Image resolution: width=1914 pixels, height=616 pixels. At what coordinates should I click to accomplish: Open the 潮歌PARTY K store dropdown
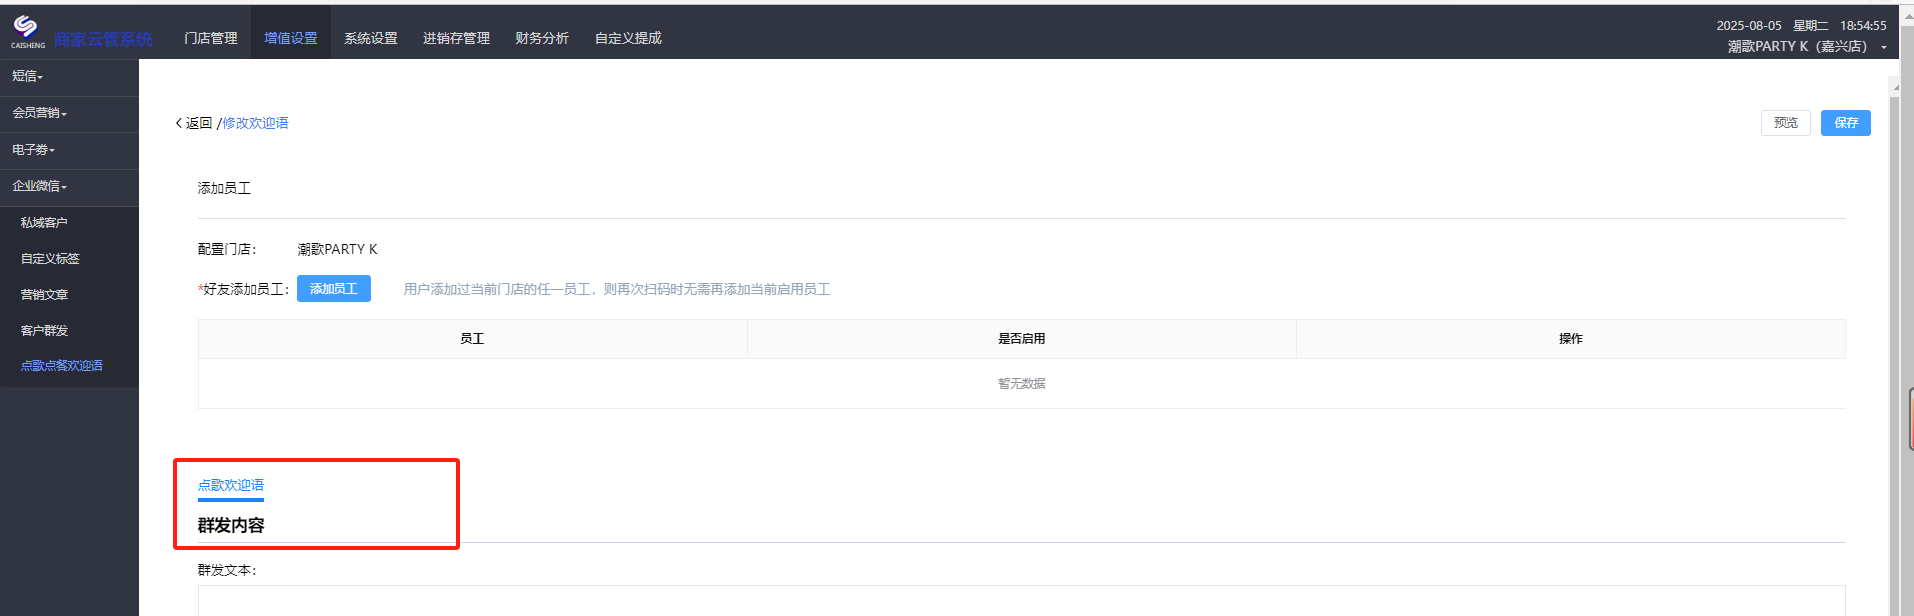click(x=1807, y=47)
